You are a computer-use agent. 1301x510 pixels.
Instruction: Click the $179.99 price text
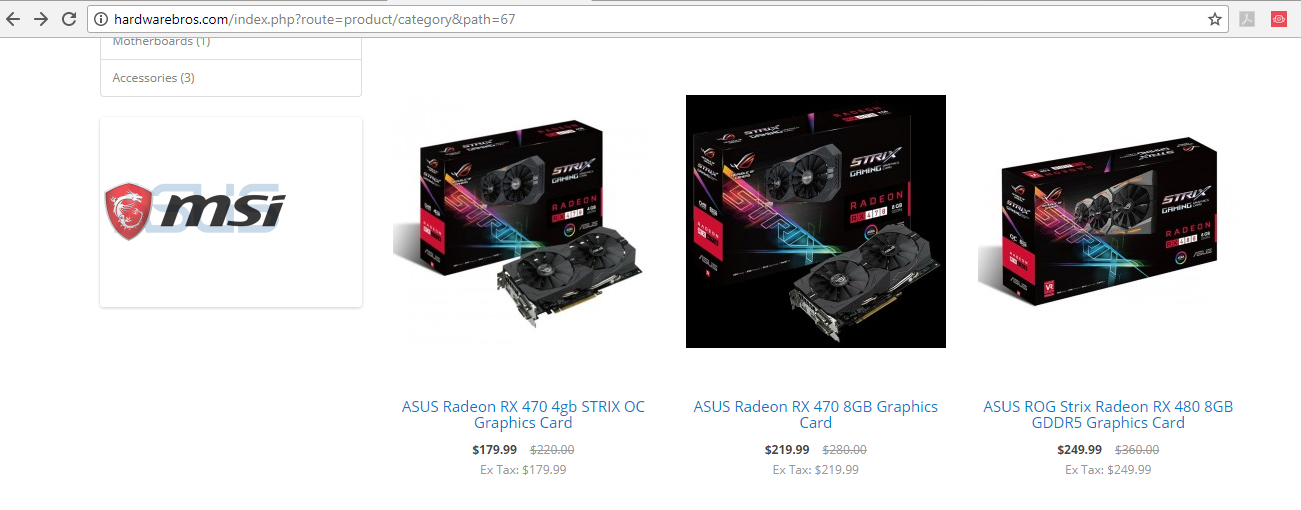point(495,450)
